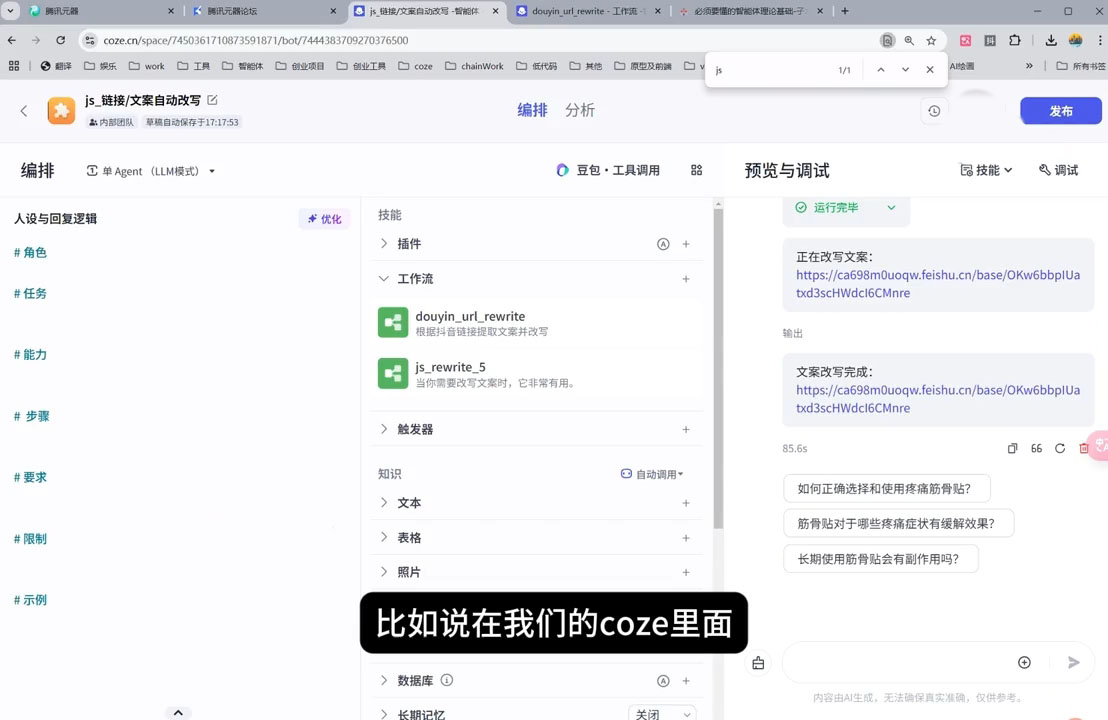This screenshot has height=720, width=1108.
Task: Switch to the douyin_url_rewrite browser tab
Action: click(x=589, y=11)
